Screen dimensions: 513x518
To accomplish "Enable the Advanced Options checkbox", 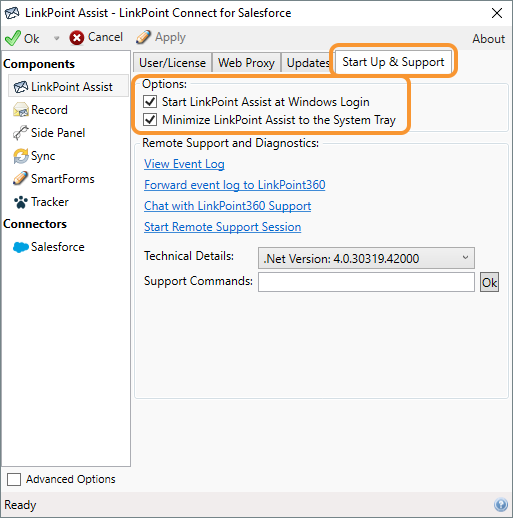I will click(14, 479).
